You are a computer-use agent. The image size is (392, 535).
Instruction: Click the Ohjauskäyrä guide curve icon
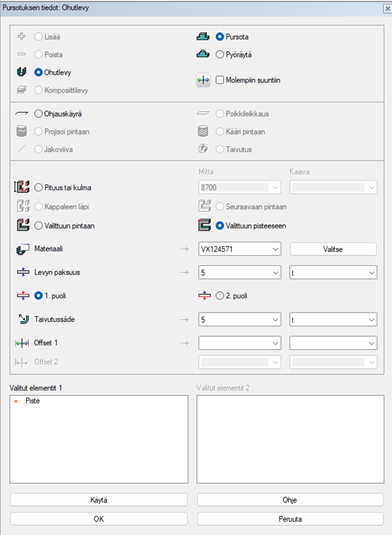point(21,114)
